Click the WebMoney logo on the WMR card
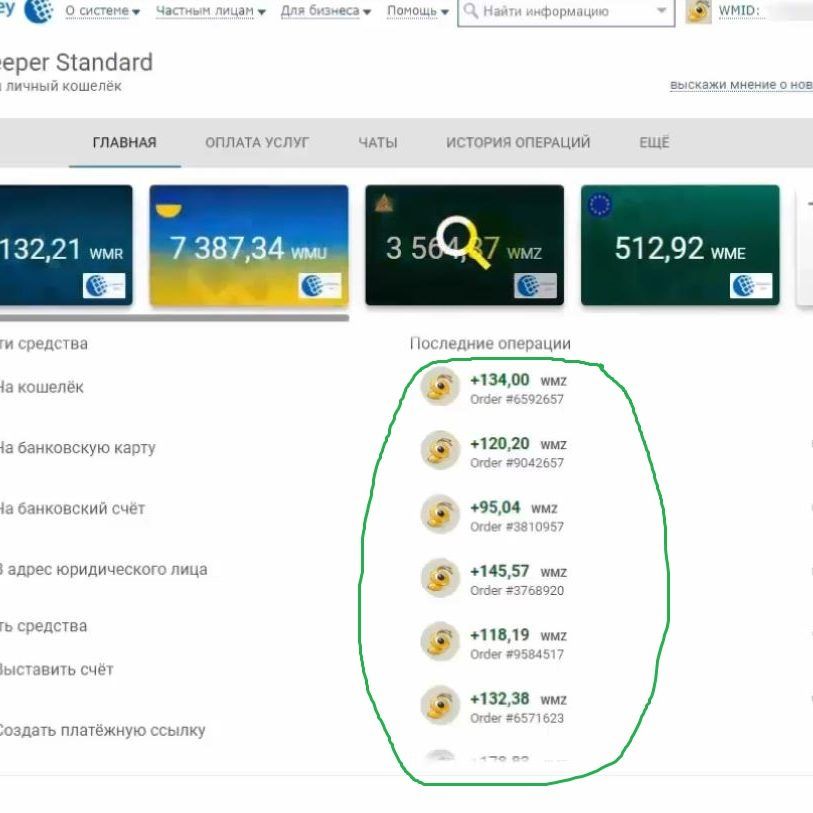 104,285
